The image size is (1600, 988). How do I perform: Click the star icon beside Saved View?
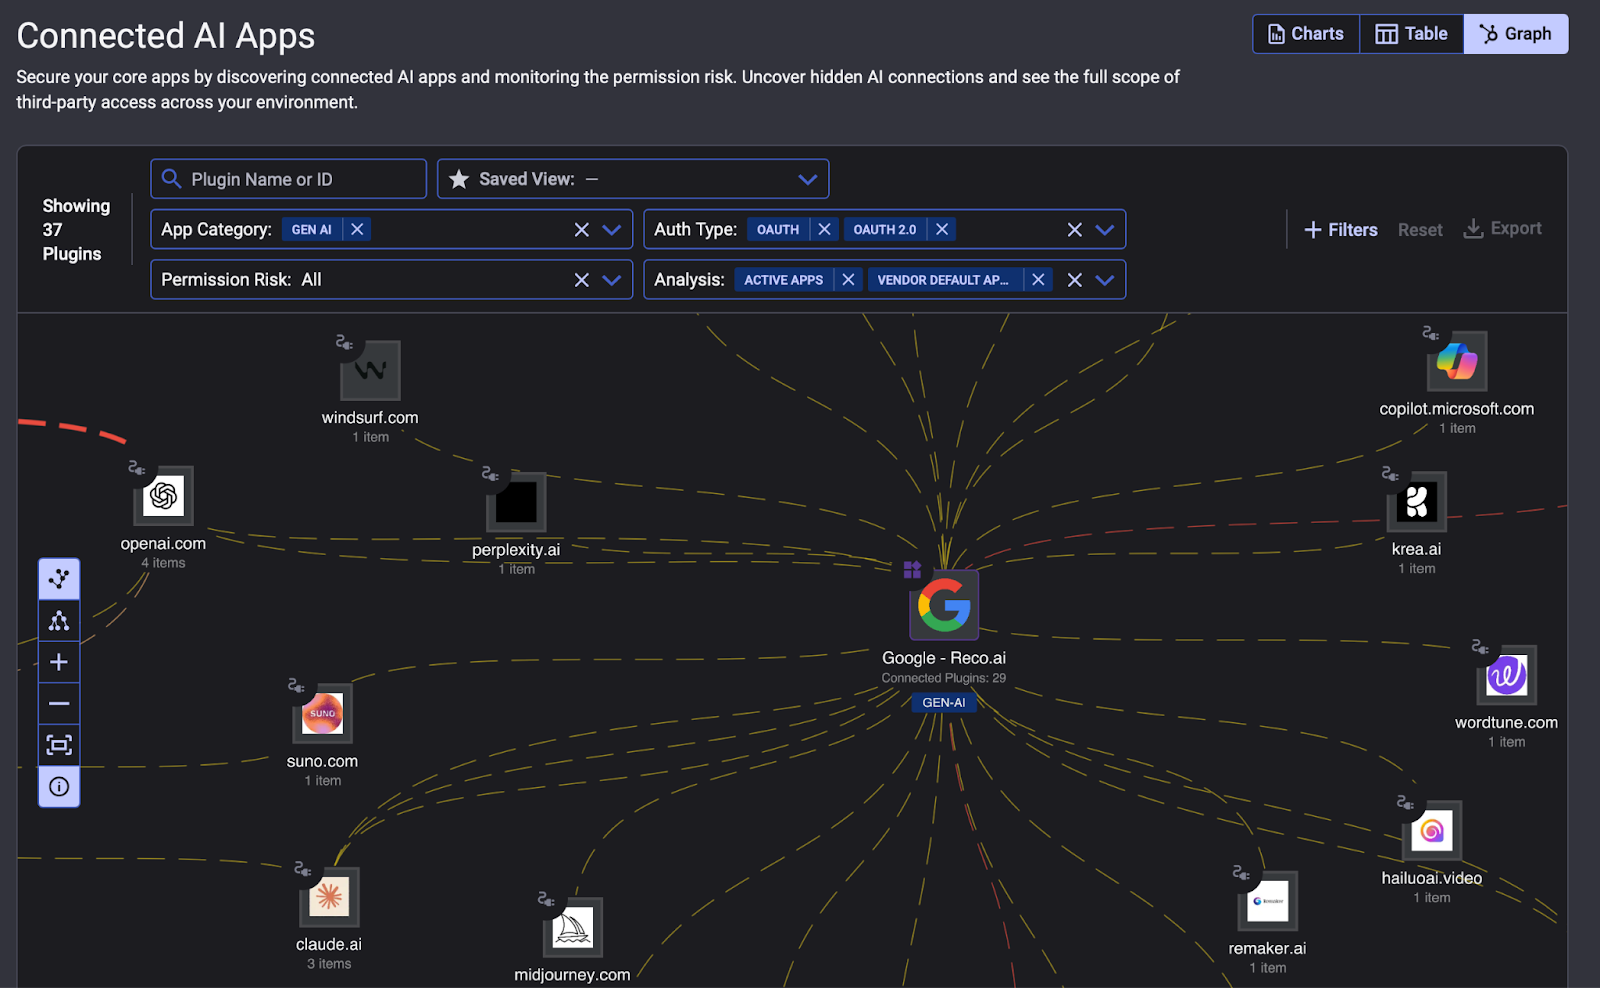click(x=459, y=179)
